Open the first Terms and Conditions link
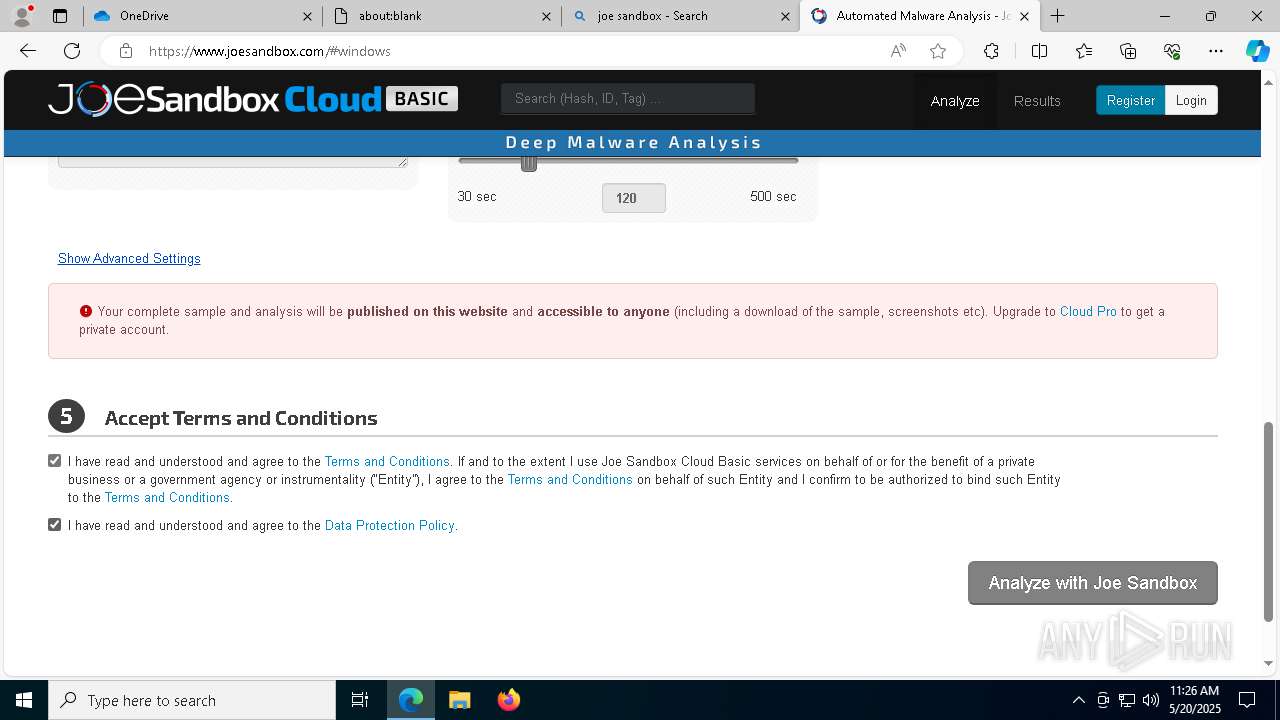Image resolution: width=1280 pixels, height=720 pixels. (387, 461)
